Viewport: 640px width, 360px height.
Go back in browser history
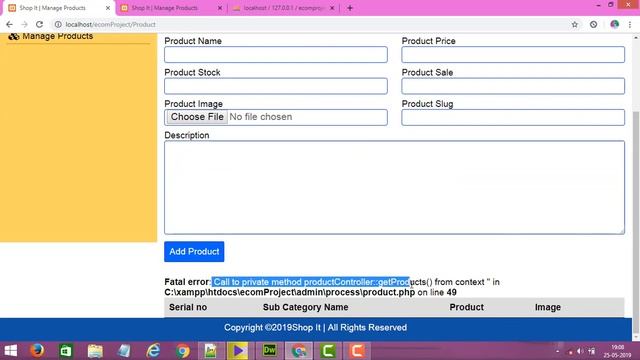9,24
